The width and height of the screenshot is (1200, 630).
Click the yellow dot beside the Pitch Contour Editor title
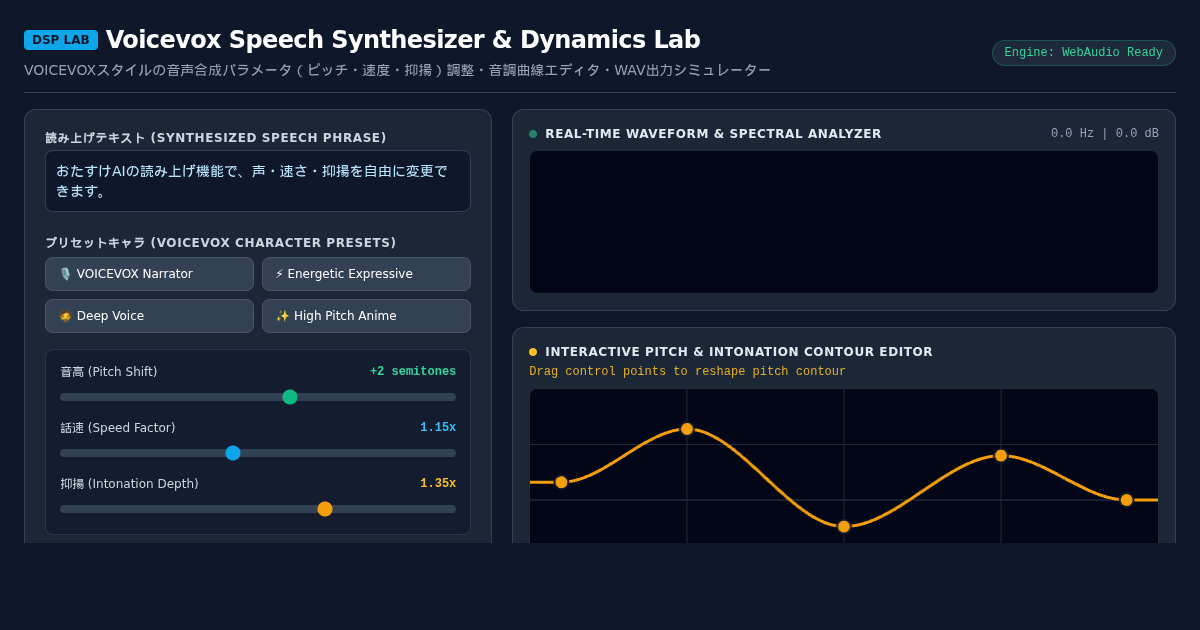tap(533, 352)
